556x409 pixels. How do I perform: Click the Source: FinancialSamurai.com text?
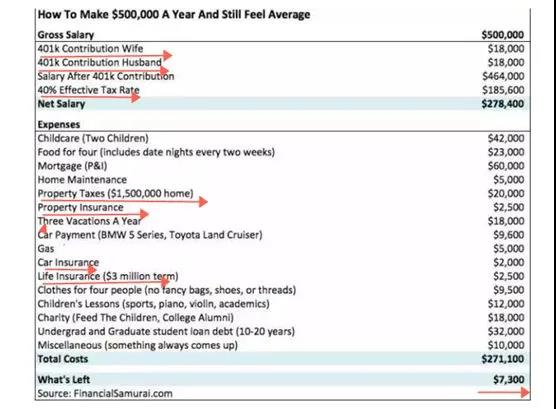pyautogui.click(x=105, y=393)
